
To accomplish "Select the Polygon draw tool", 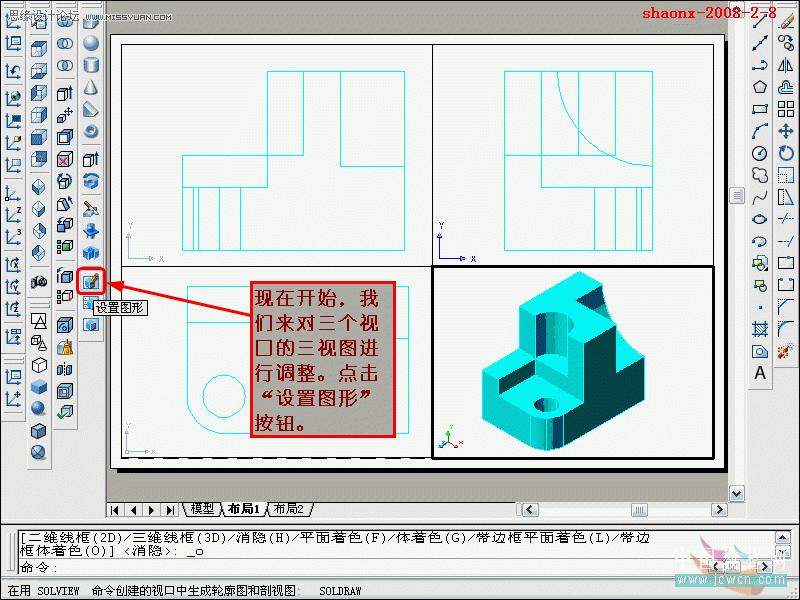I will 760,87.
